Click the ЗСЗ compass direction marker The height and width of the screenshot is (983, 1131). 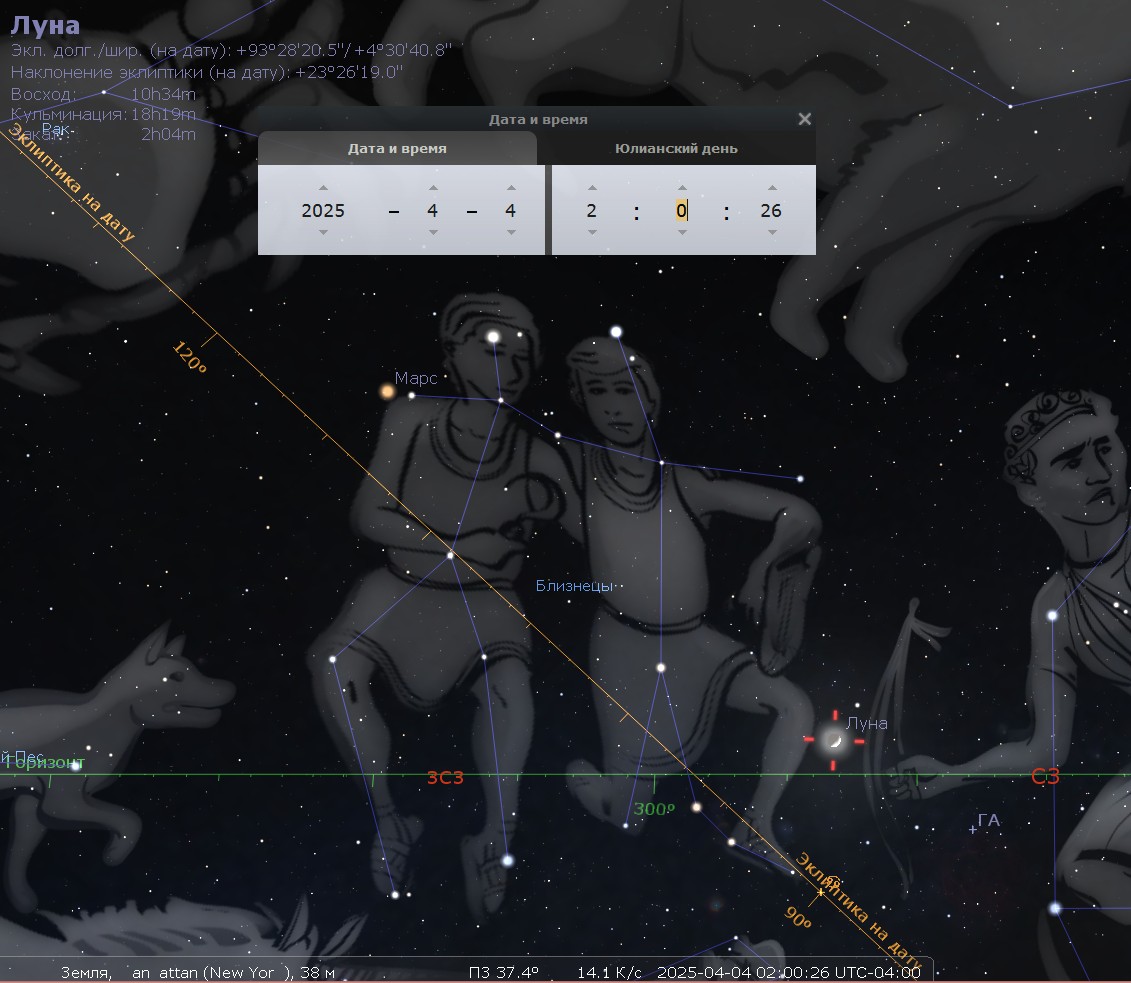(445, 777)
